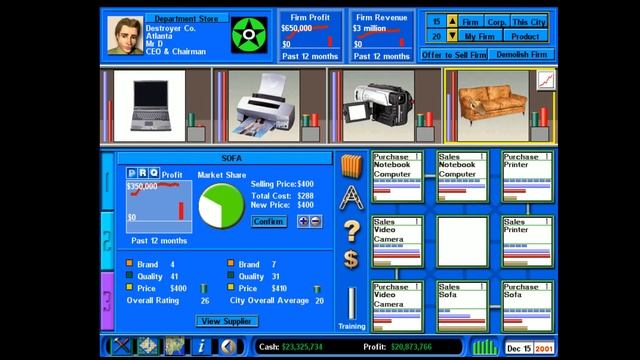Click Offer to Sell Firm button
640x360 pixels.
coord(454,54)
